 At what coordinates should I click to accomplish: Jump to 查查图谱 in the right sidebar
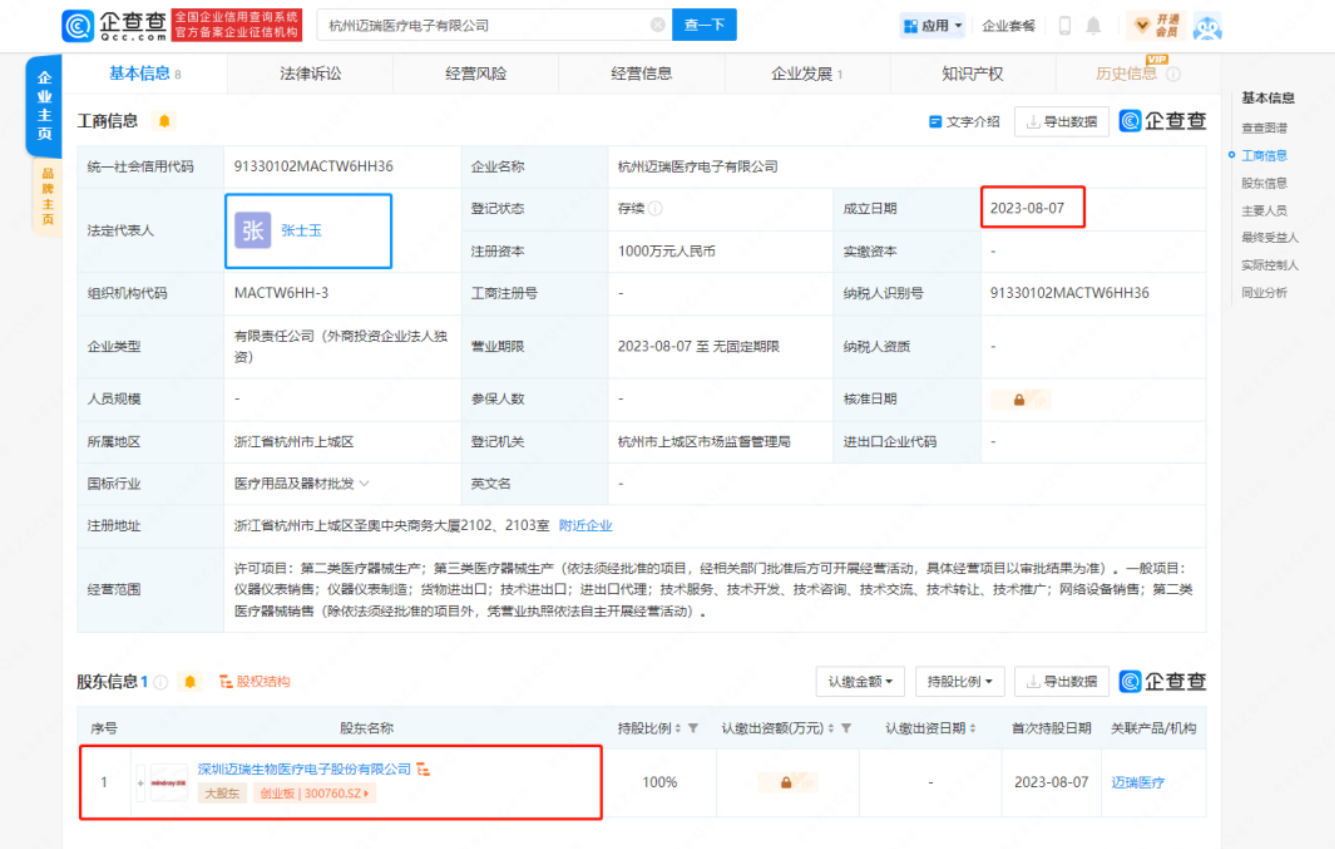click(1265, 128)
